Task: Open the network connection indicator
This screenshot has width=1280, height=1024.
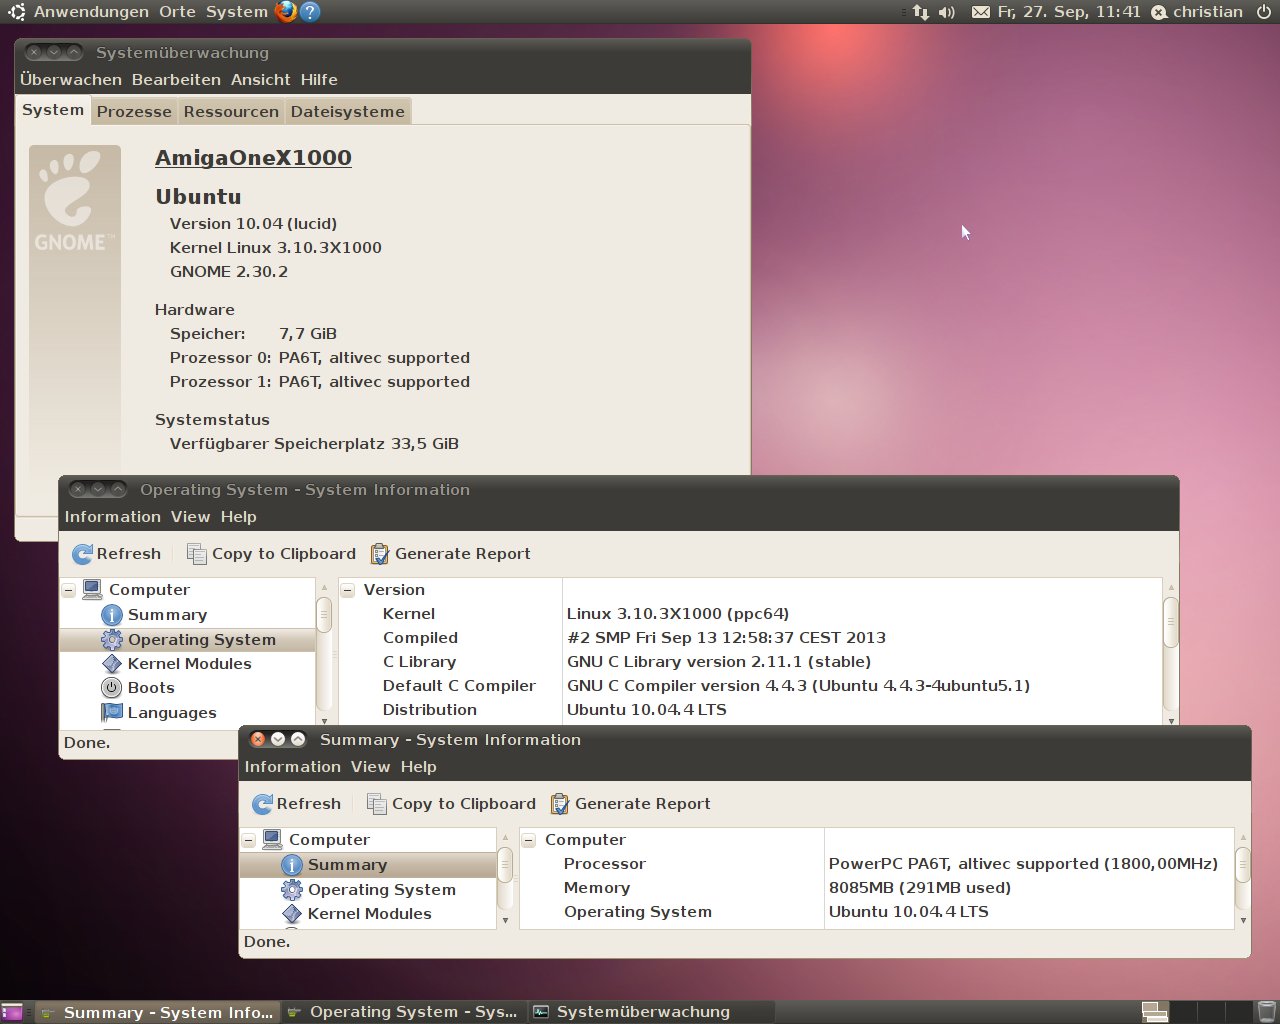Action: pyautogui.click(x=921, y=12)
